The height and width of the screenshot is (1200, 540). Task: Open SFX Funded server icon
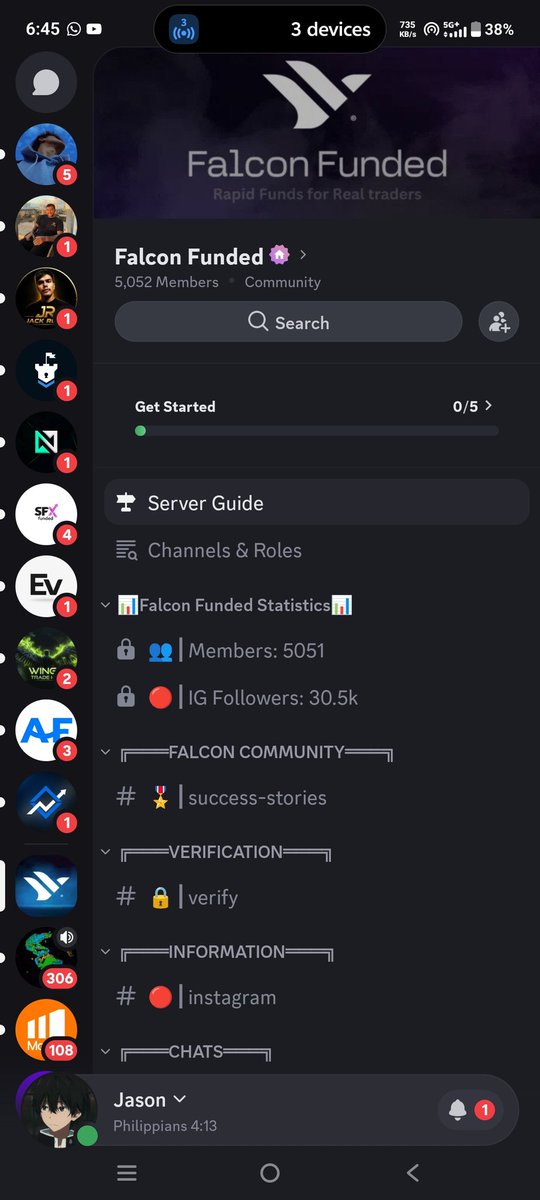pyautogui.click(x=46, y=514)
